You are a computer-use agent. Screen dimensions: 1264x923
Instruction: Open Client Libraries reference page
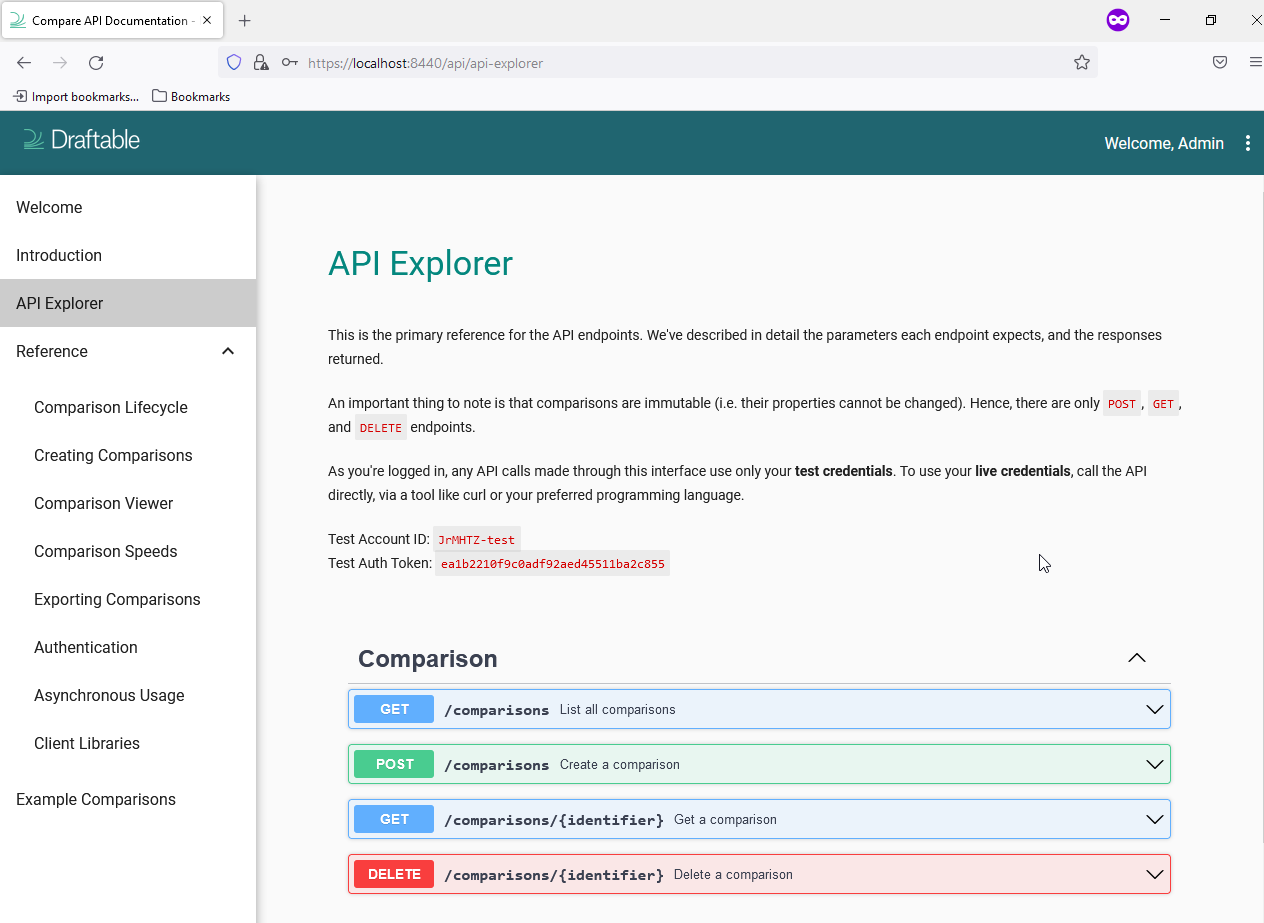click(x=87, y=743)
